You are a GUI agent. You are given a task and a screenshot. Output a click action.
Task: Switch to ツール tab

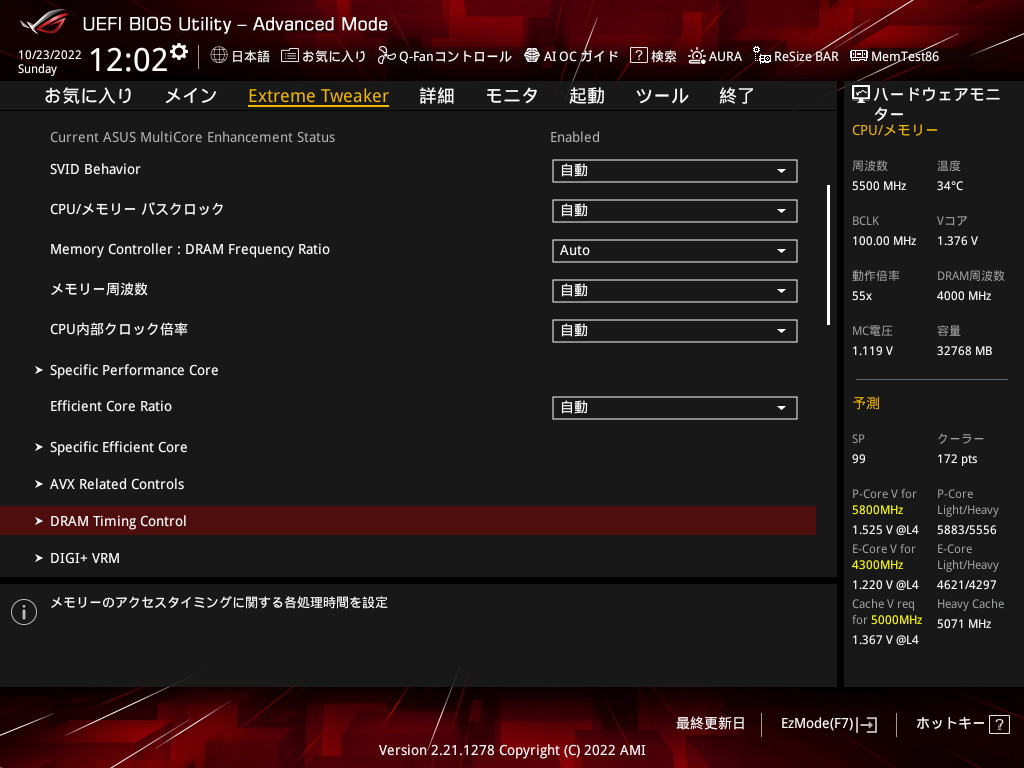click(662, 96)
